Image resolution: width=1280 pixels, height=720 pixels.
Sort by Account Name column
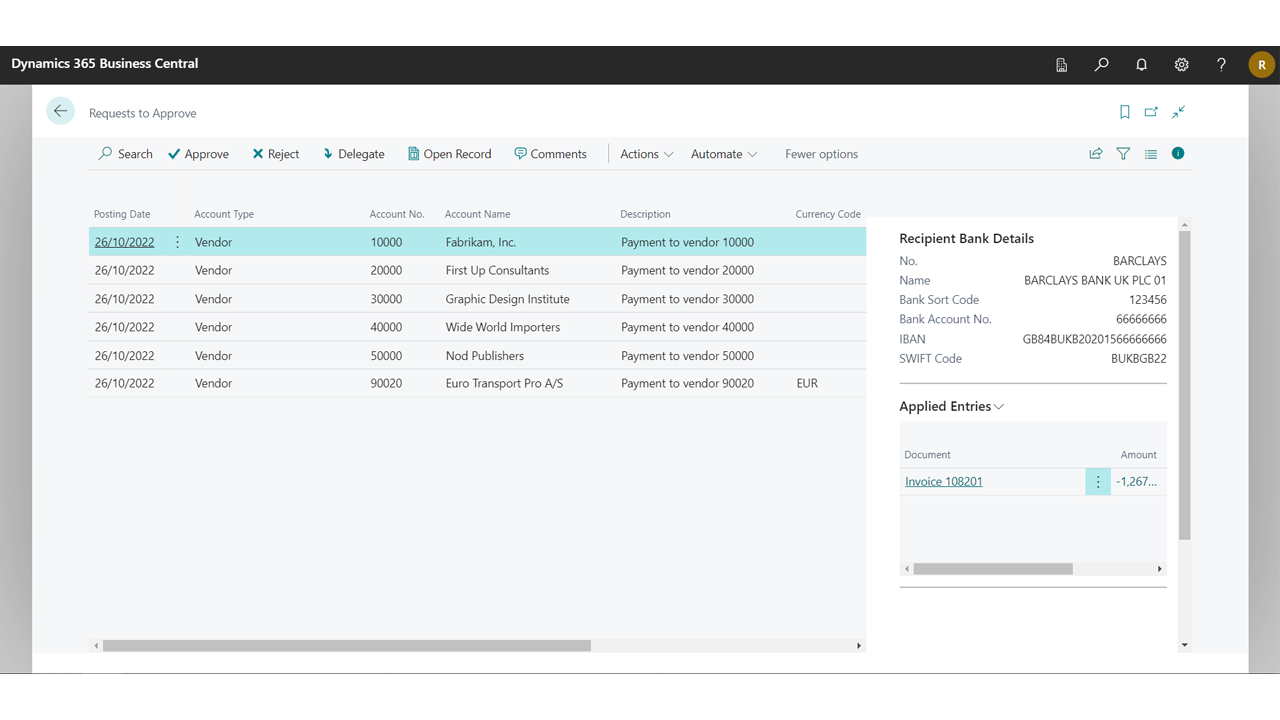tap(478, 214)
